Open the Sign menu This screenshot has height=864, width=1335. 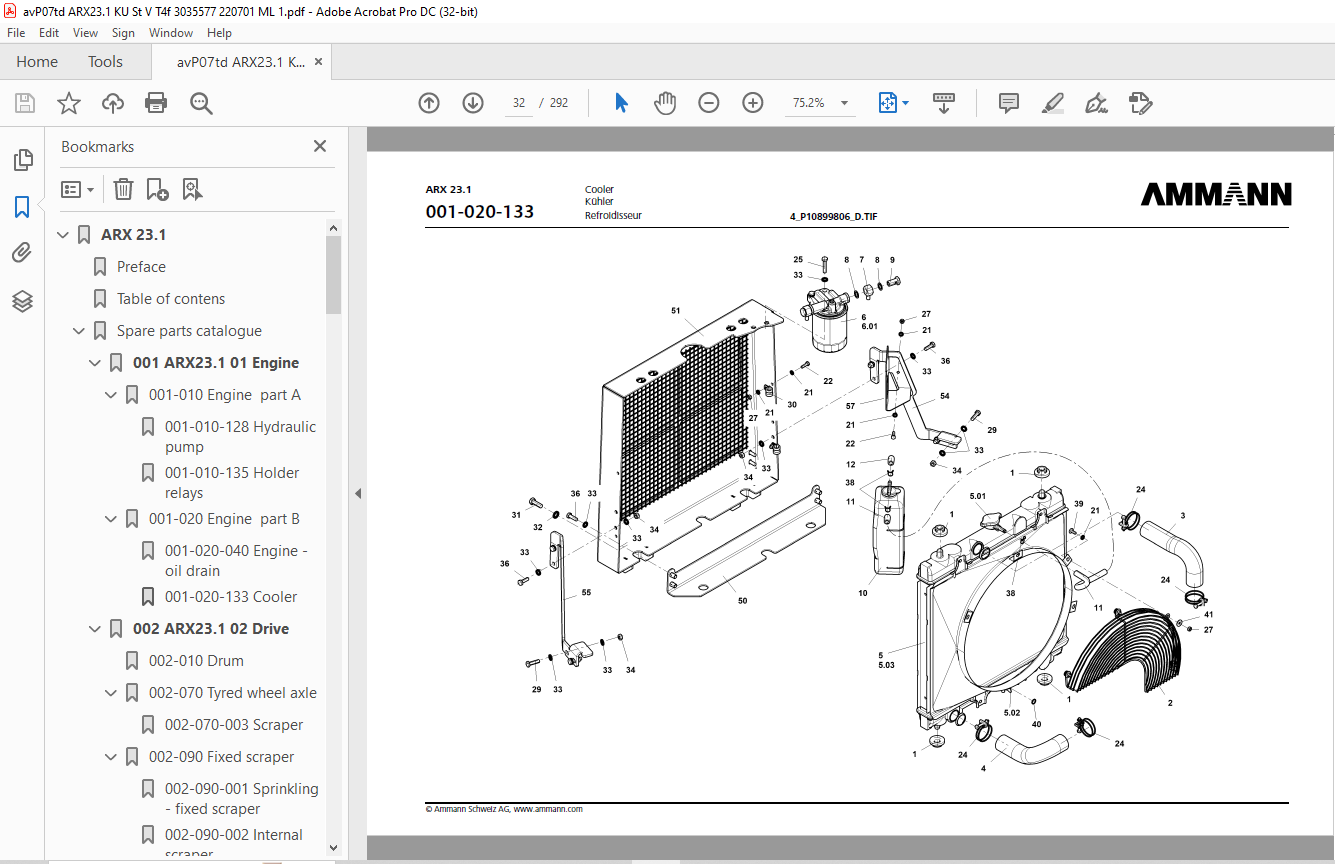pos(123,33)
